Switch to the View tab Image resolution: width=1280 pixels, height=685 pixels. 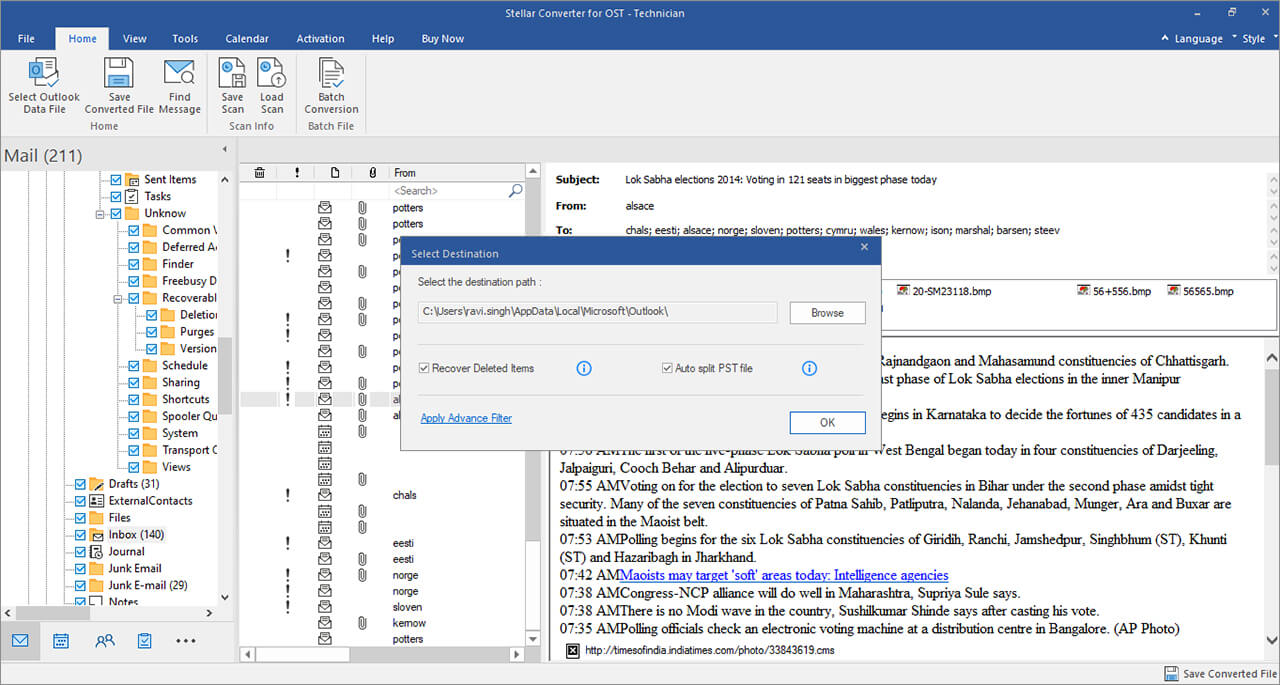click(135, 39)
